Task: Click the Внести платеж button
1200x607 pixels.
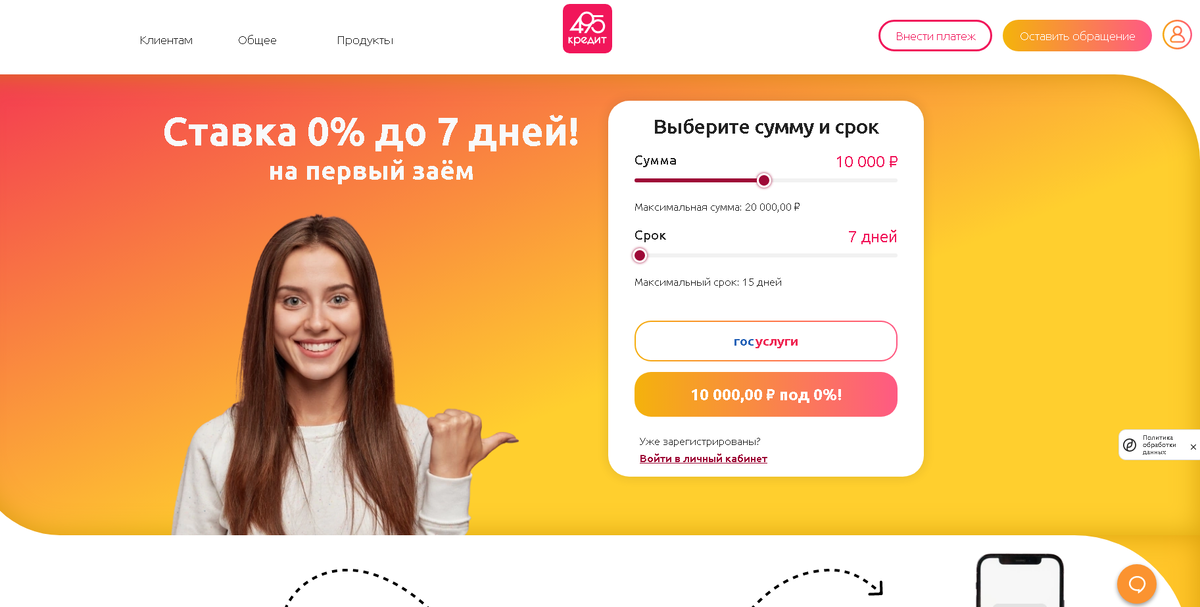Action: coord(935,36)
